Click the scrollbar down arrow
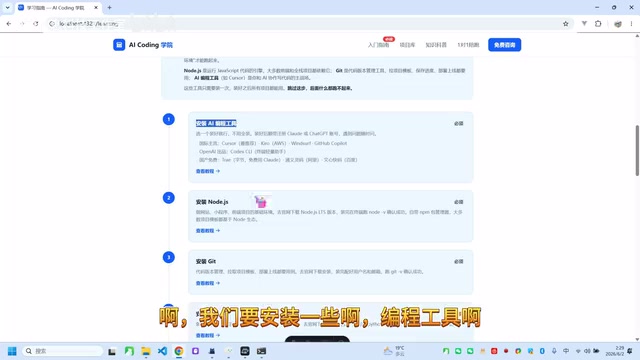 point(637,339)
